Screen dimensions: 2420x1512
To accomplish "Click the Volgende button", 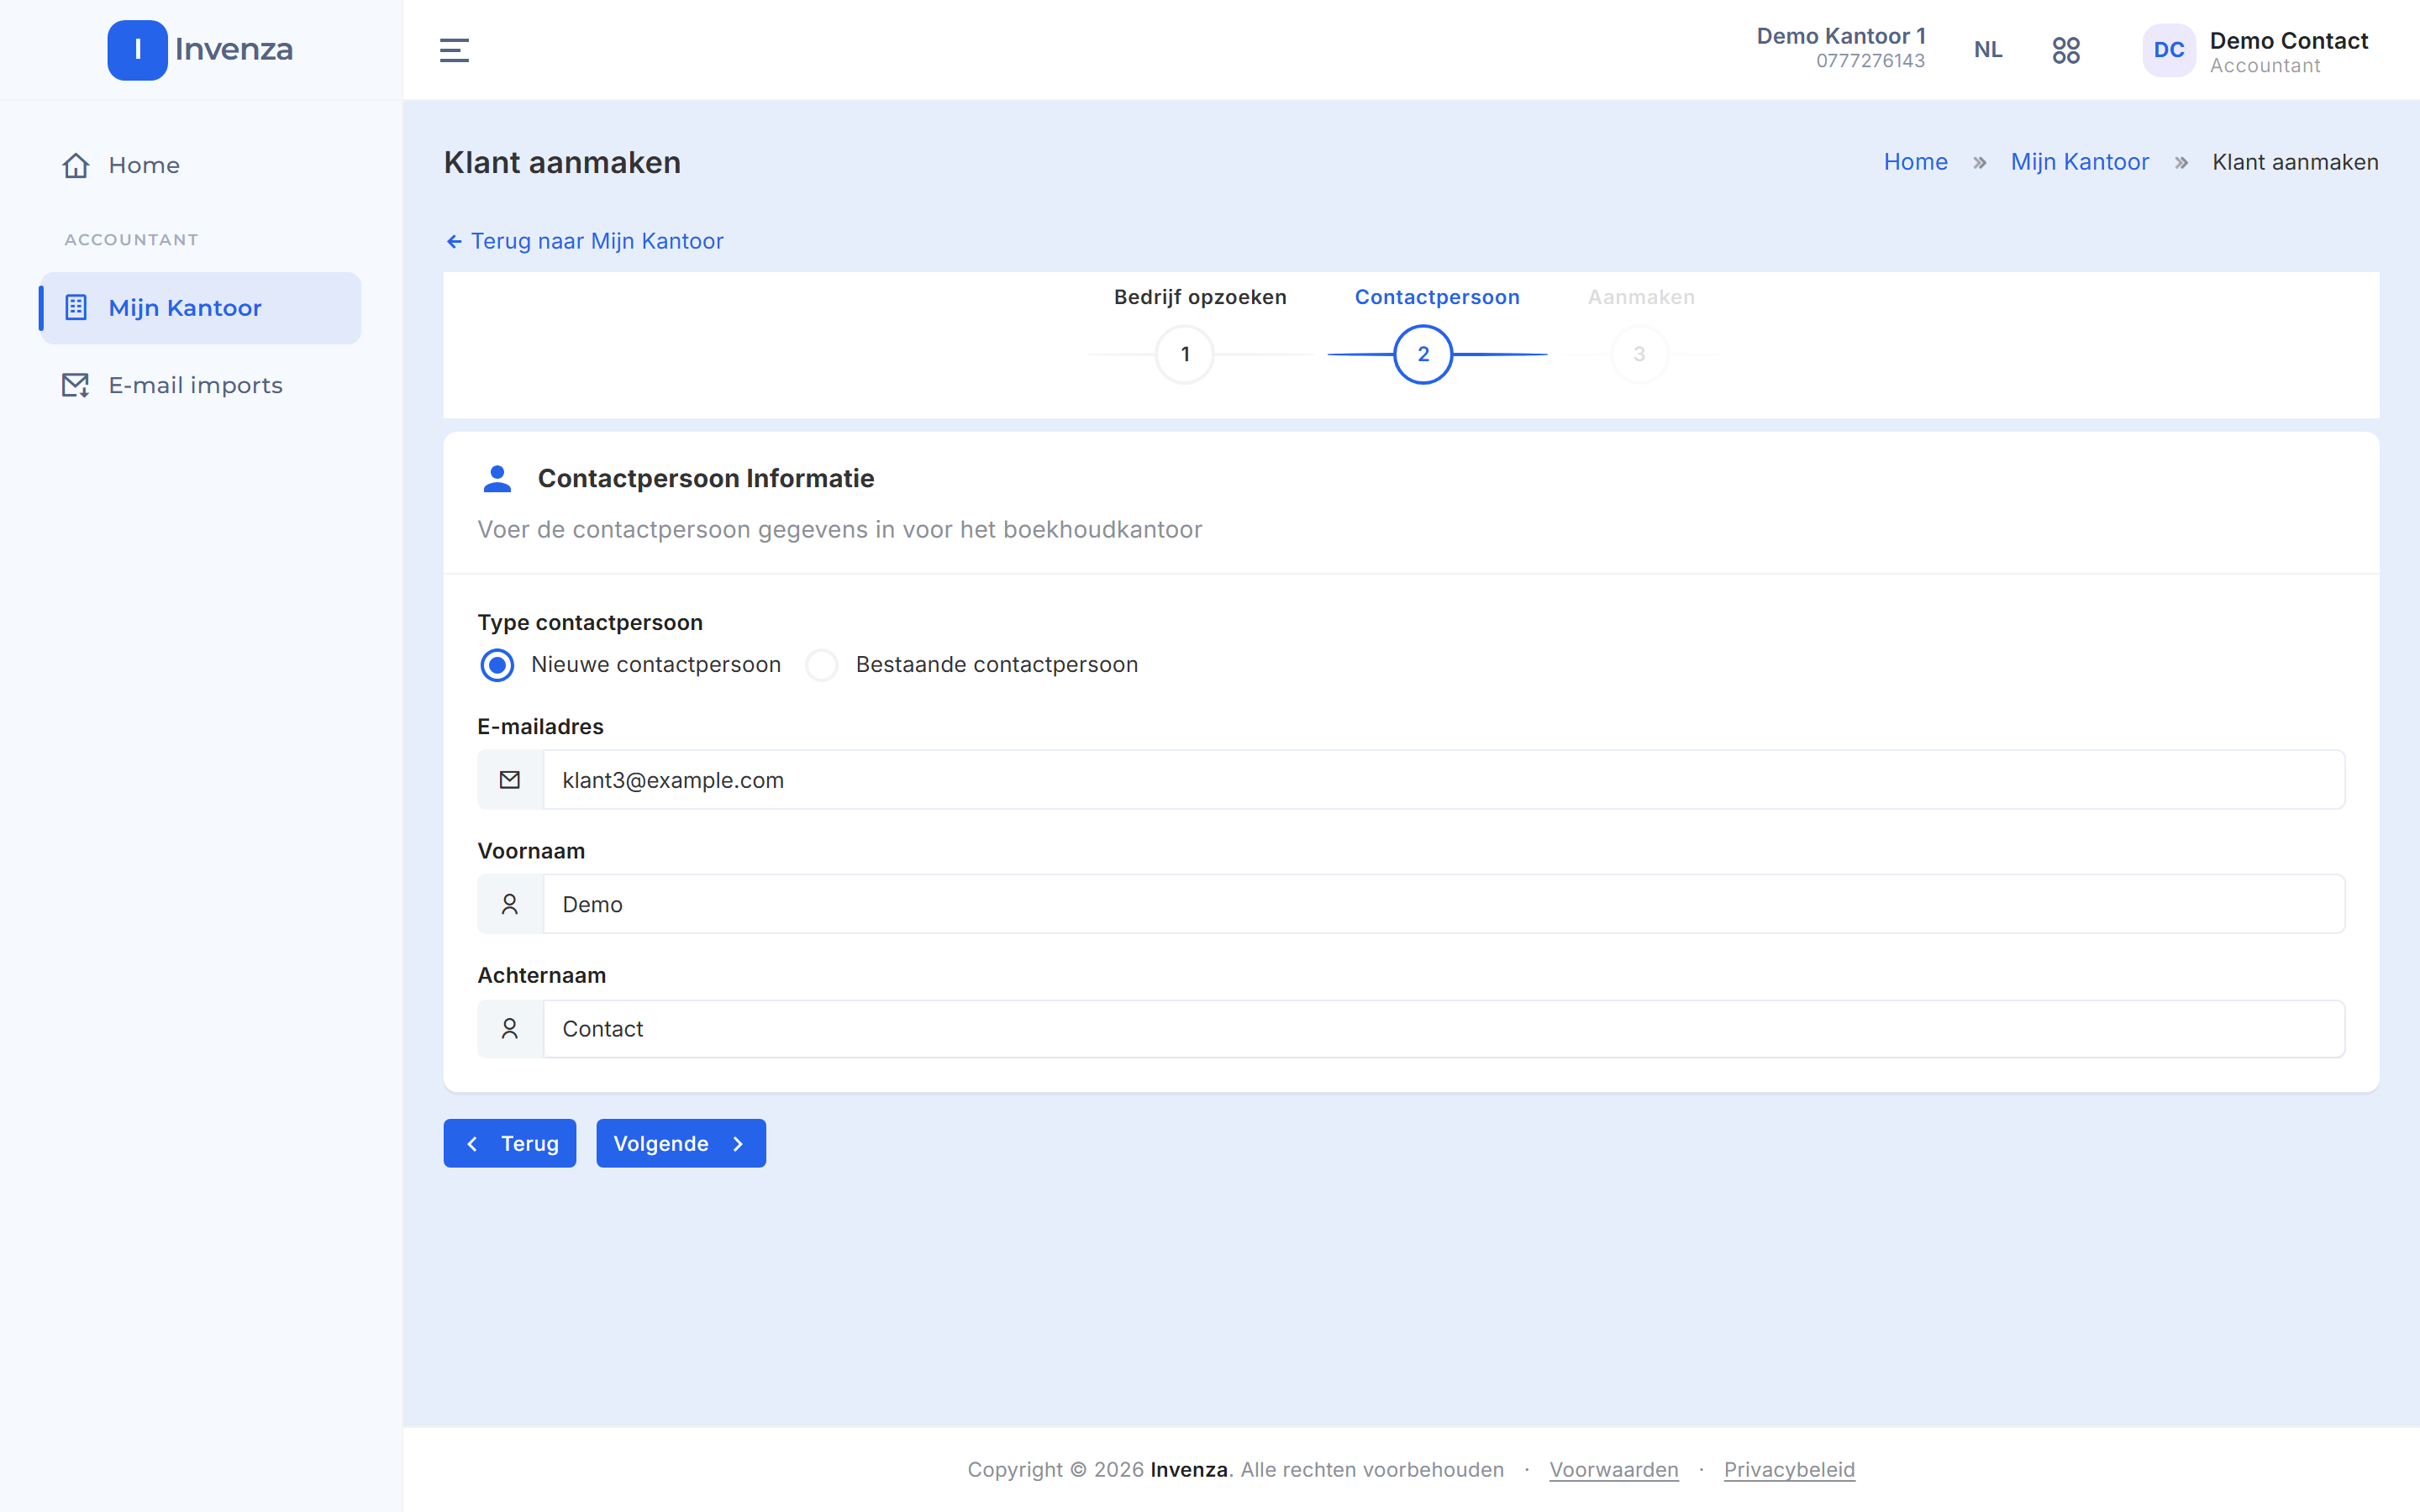I will (x=681, y=1143).
